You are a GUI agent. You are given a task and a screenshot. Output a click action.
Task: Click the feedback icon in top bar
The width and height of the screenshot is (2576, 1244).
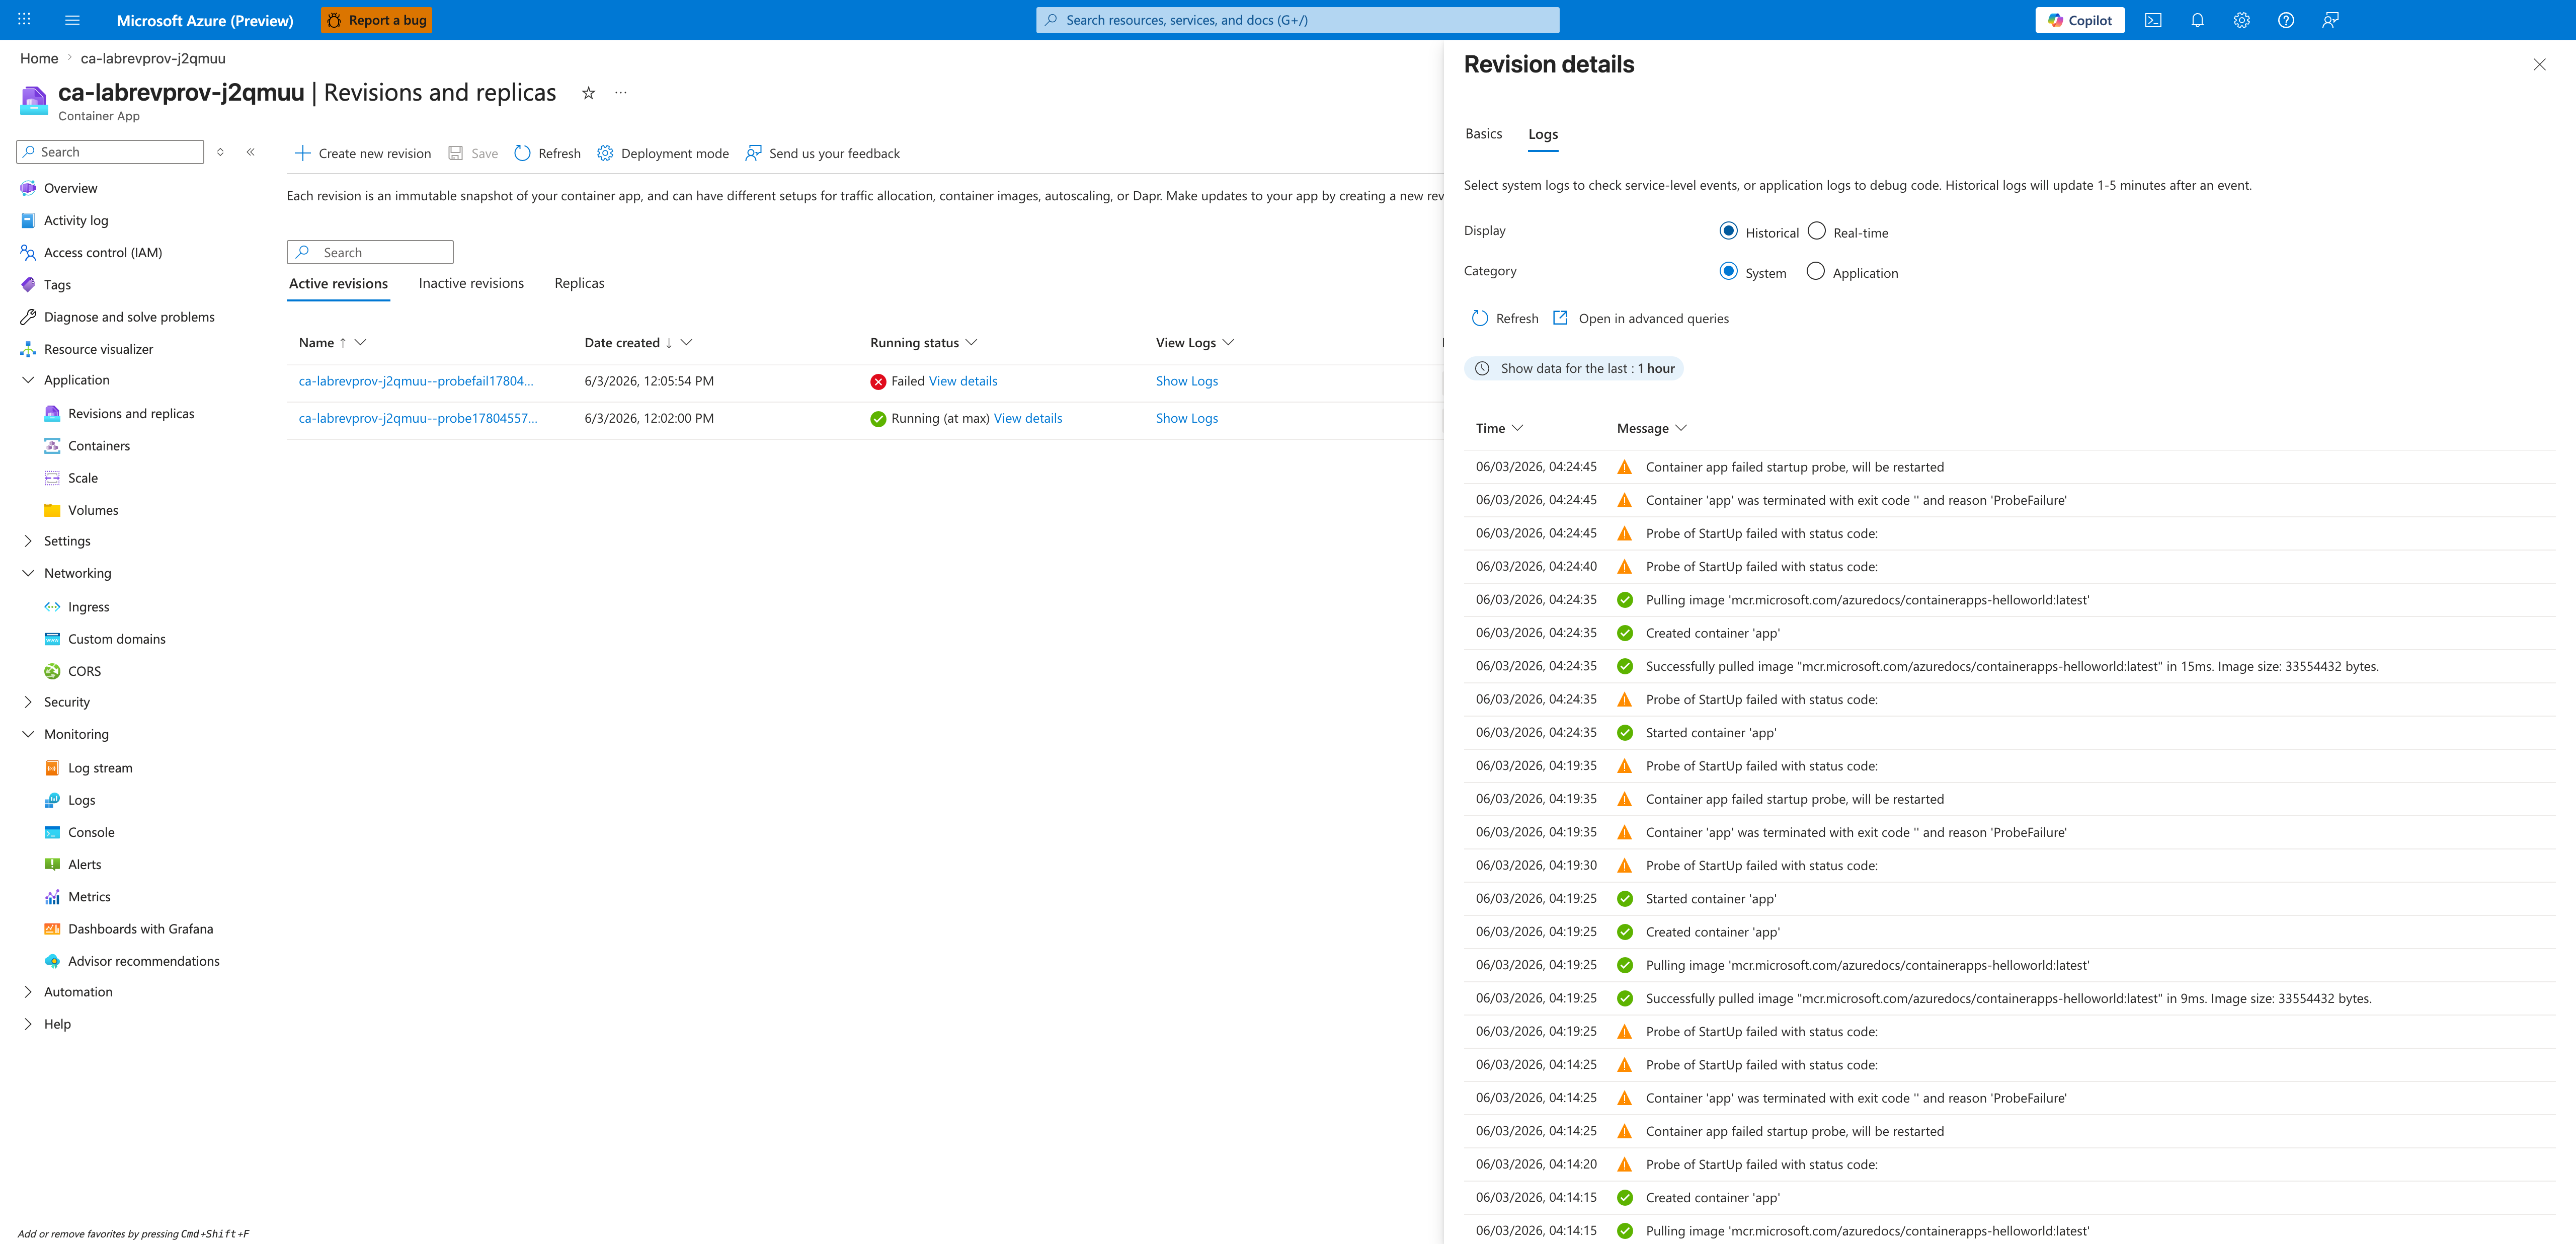click(2330, 20)
